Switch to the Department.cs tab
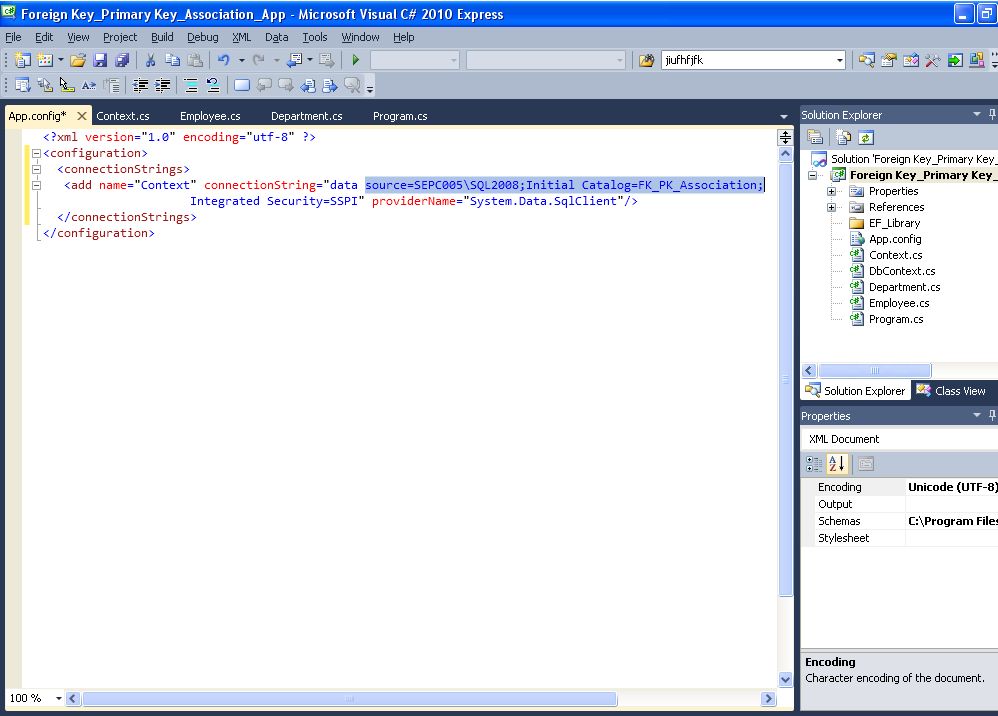This screenshot has width=998, height=716. tap(307, 116)
